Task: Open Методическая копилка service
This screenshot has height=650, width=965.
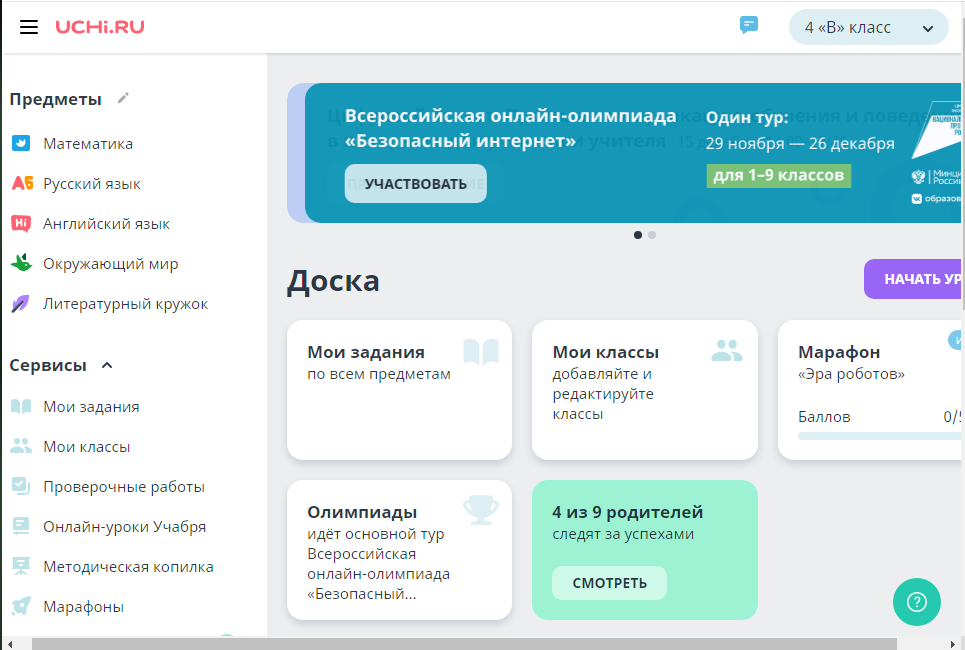Action: [128, 567]
